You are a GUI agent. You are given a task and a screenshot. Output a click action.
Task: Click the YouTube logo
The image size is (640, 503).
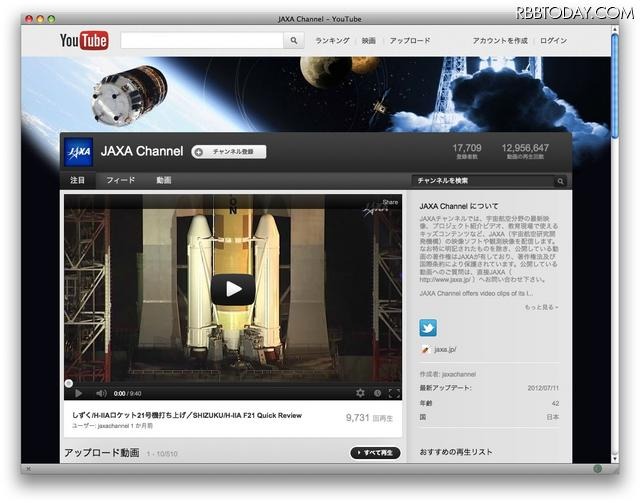tap(84, 40)
